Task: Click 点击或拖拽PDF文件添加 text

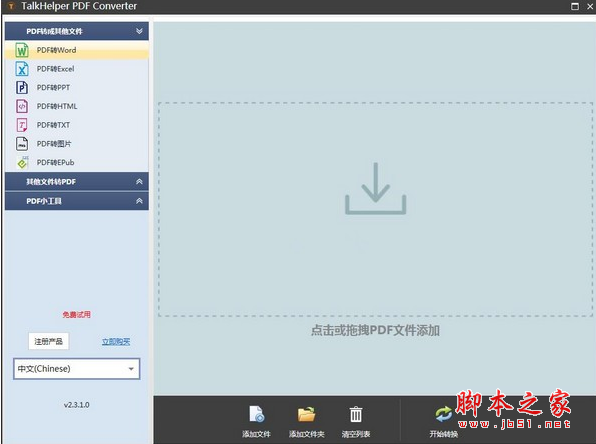Action: tap(375, 330)
